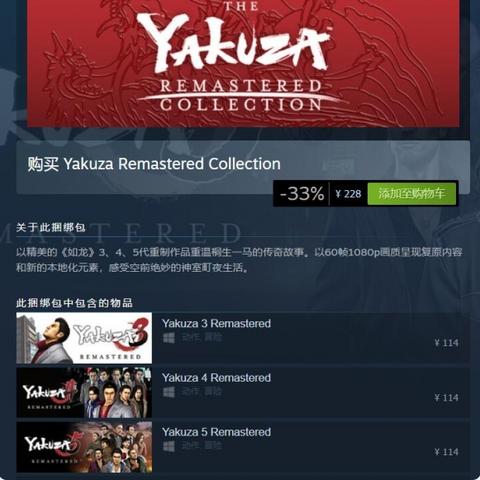This screenshot has height=480, width=480.
Task: Click the Yakuza 3 Remastered title link
Action: [x=216, y=323]
